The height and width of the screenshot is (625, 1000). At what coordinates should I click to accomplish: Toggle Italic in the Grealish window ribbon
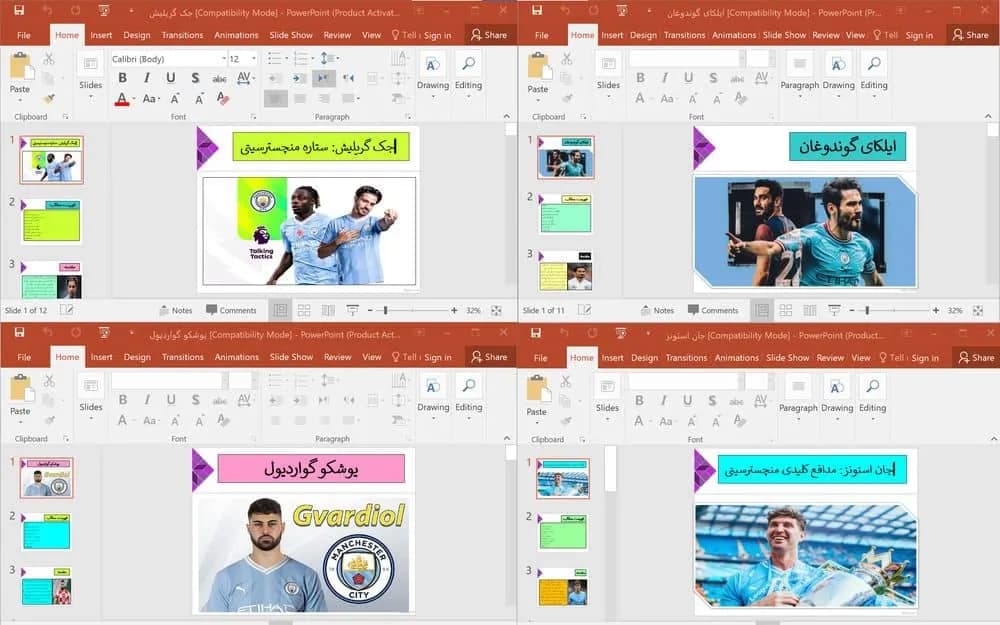(x=147, y=78)
